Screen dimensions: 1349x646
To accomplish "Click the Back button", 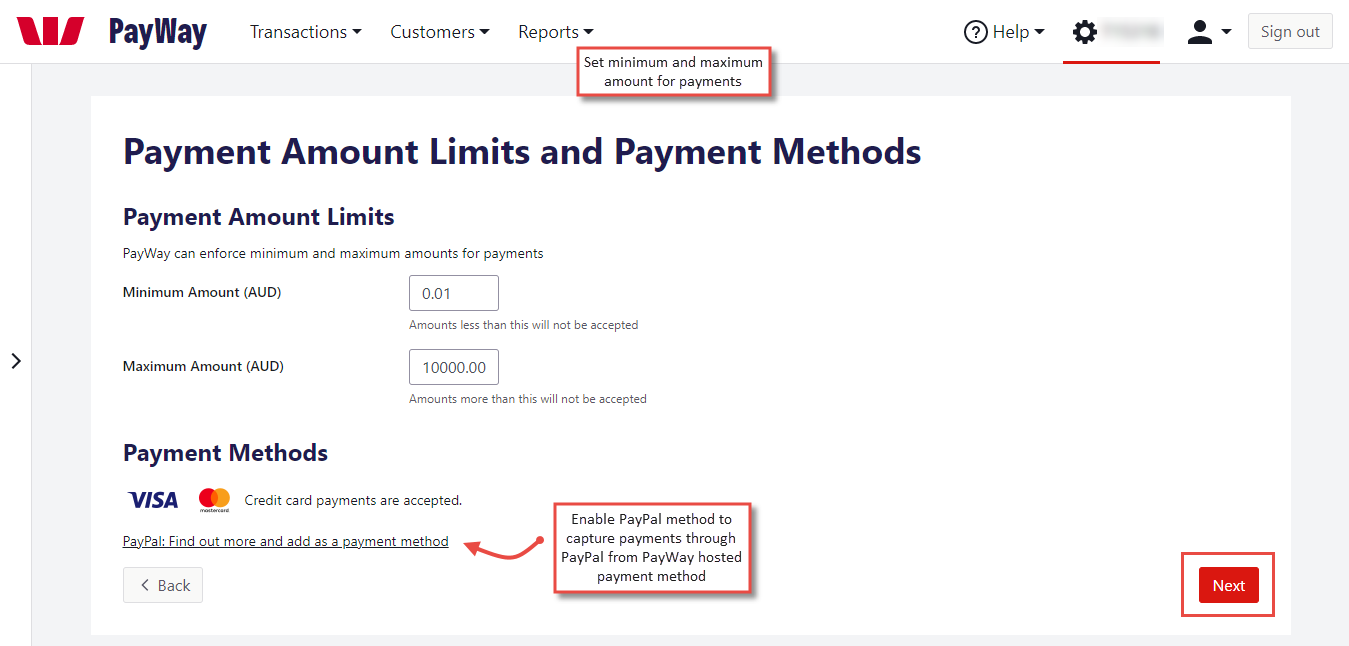I will [163, 586].
